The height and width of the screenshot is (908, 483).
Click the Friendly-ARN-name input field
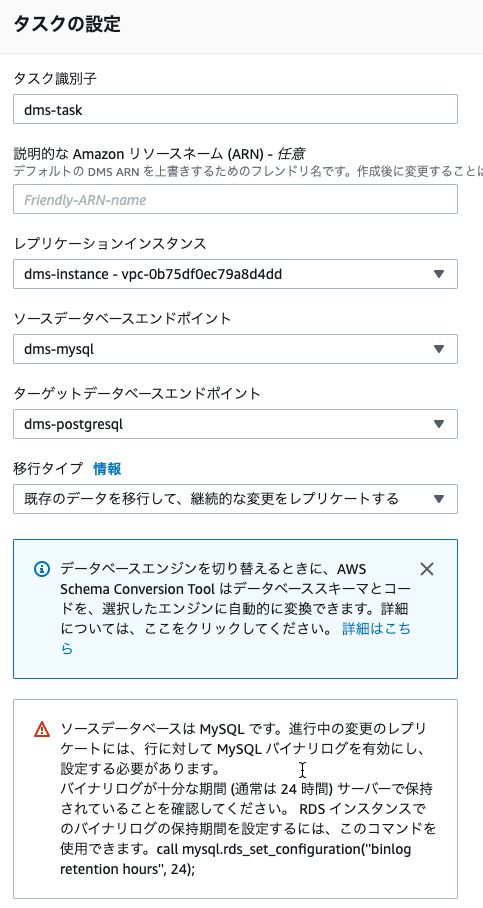tap(235, 199)
